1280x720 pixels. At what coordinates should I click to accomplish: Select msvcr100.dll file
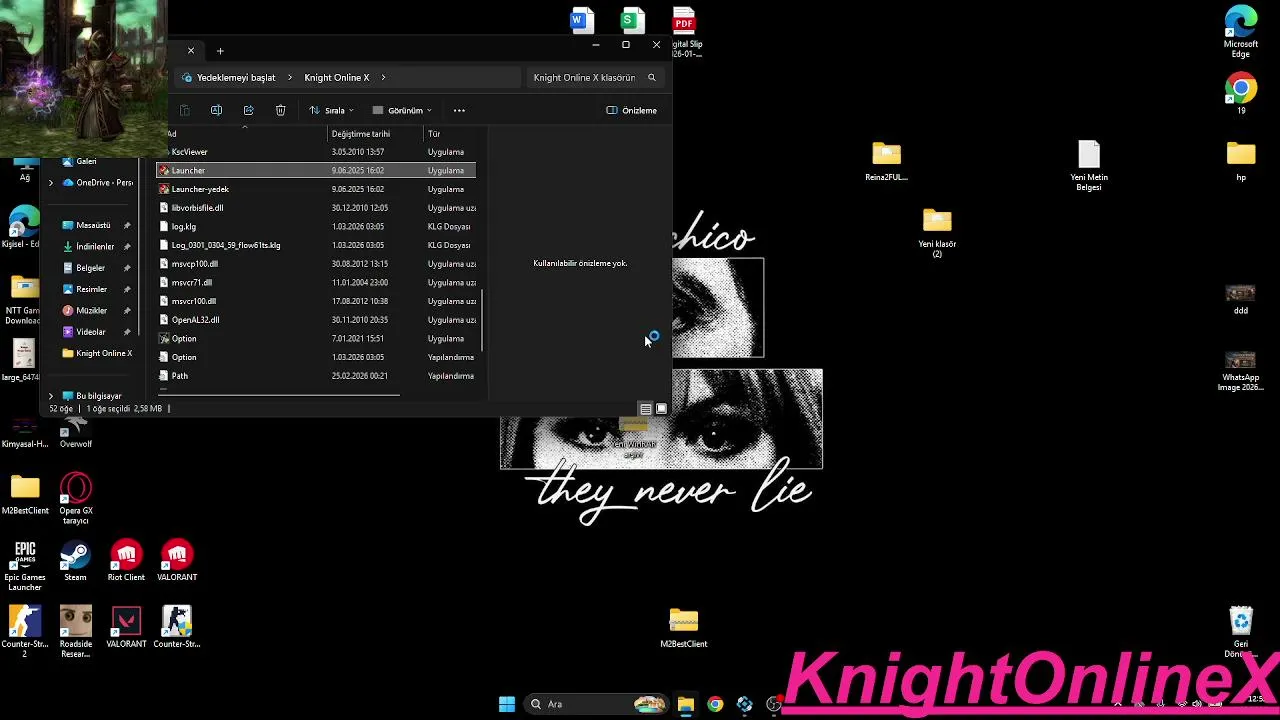316,301
